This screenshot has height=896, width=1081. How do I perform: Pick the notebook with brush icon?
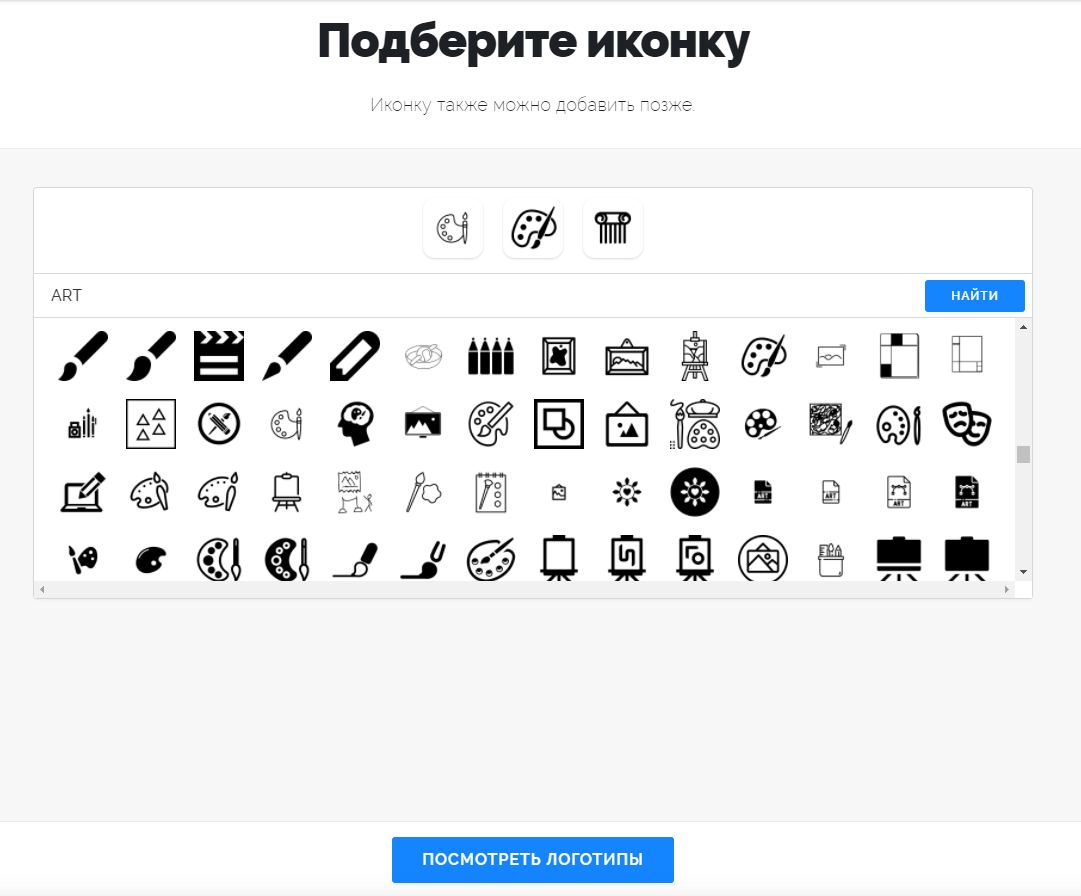coord(491,492)
